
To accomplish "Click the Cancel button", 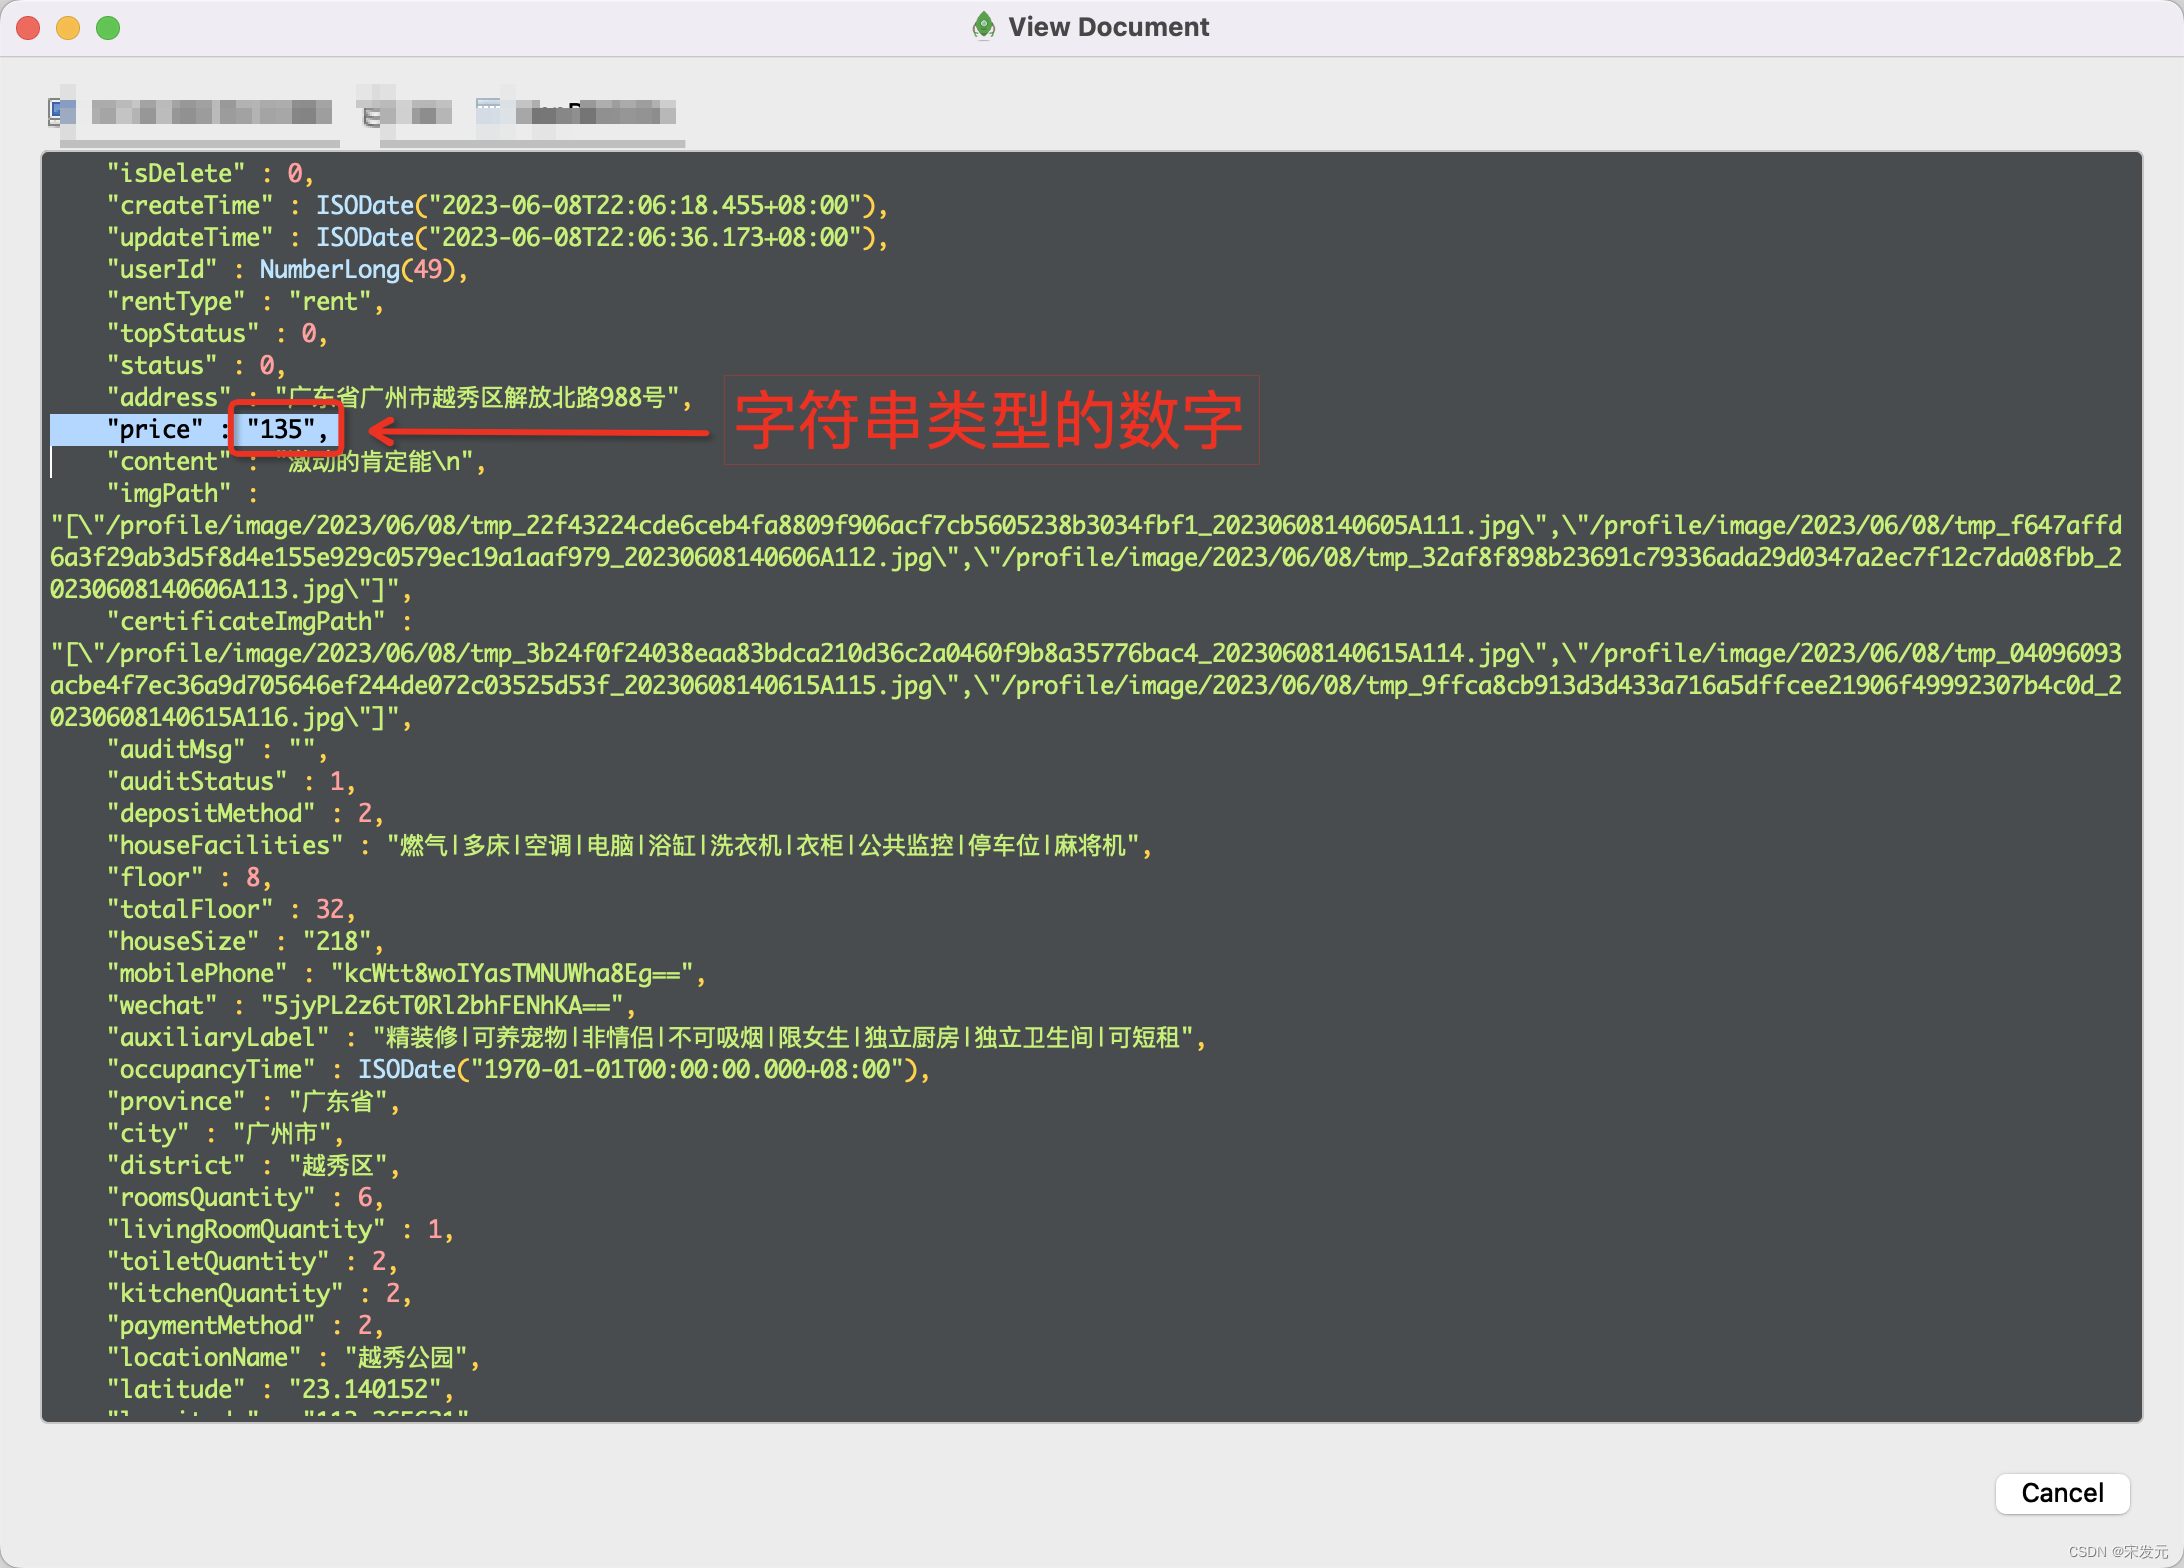I will click(2062, 1493).
